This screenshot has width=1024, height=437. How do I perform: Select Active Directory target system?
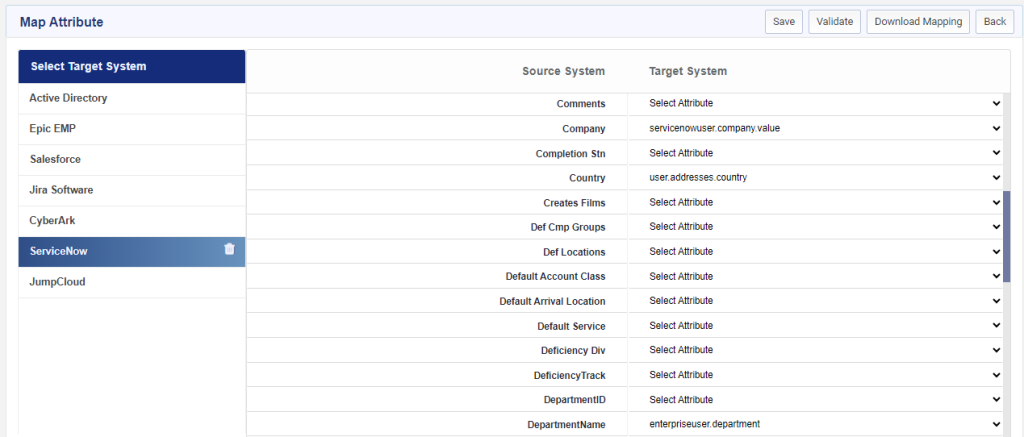132,99
